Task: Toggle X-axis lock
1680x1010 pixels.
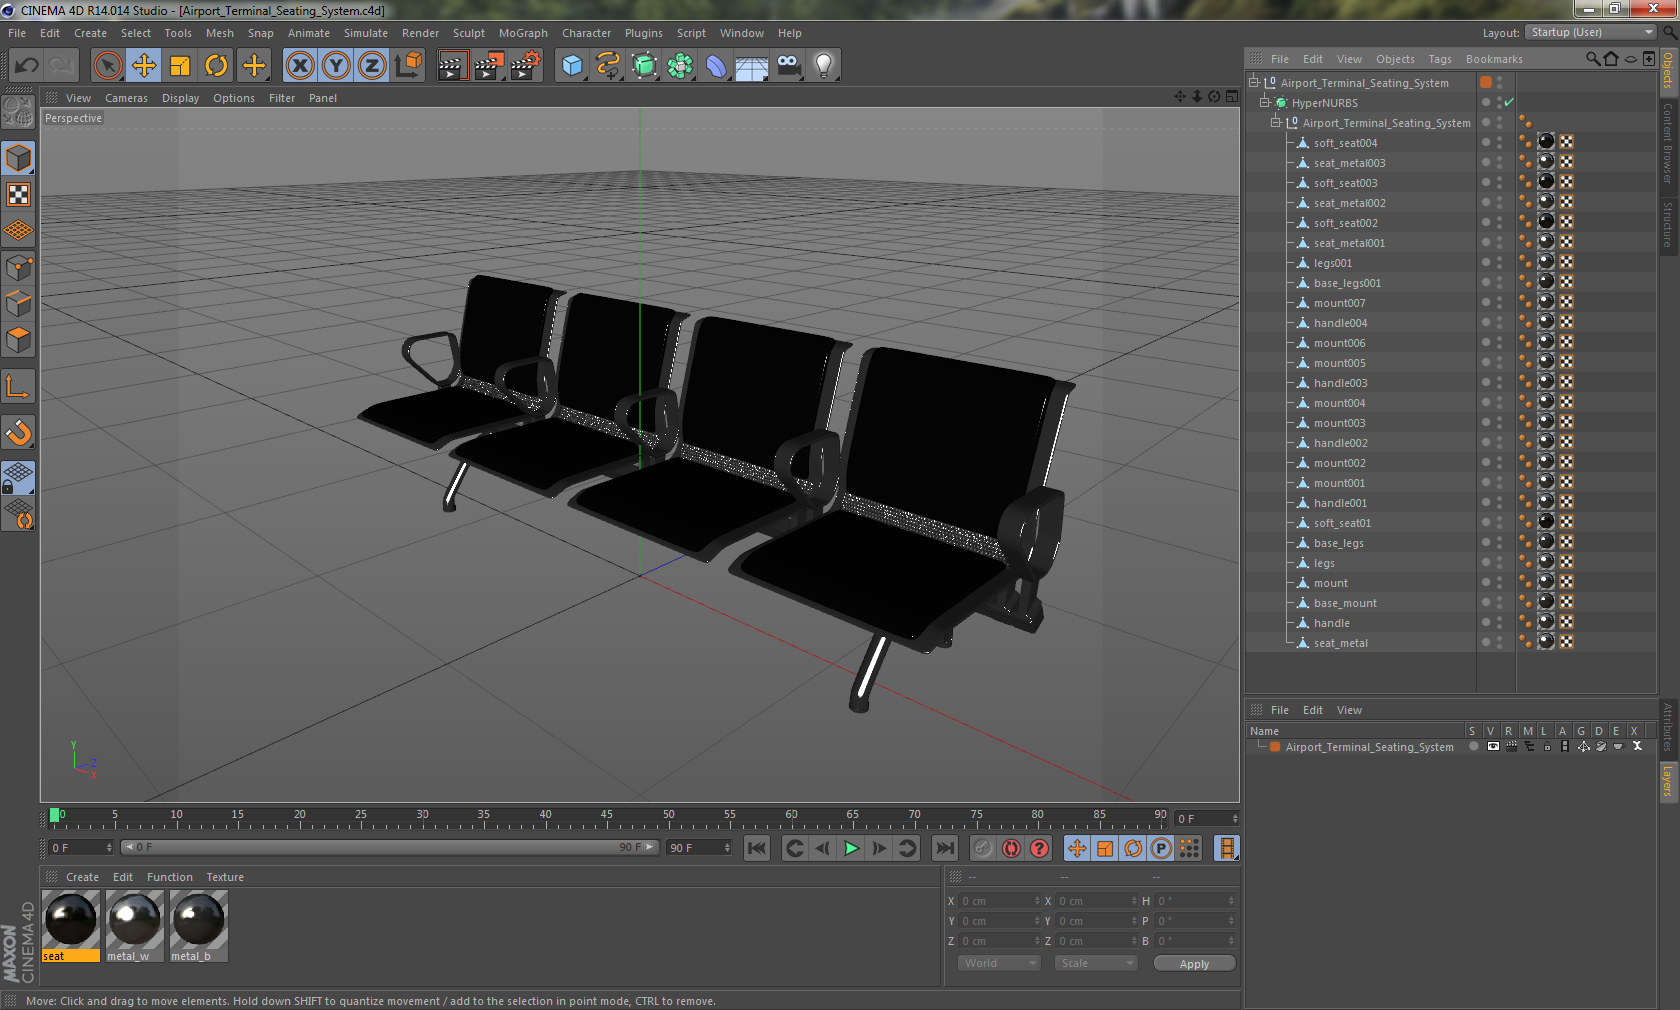Action: point(299,66)
